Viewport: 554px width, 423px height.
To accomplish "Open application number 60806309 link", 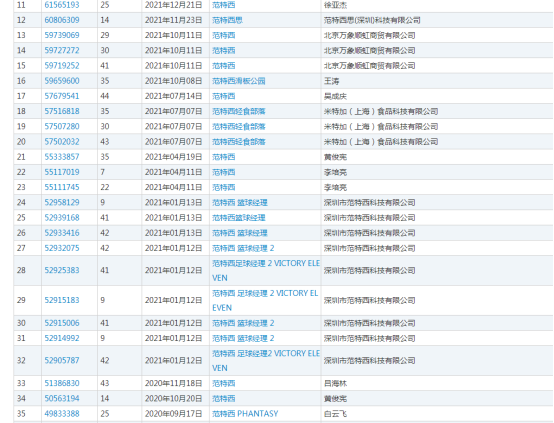I will point(62,20).
